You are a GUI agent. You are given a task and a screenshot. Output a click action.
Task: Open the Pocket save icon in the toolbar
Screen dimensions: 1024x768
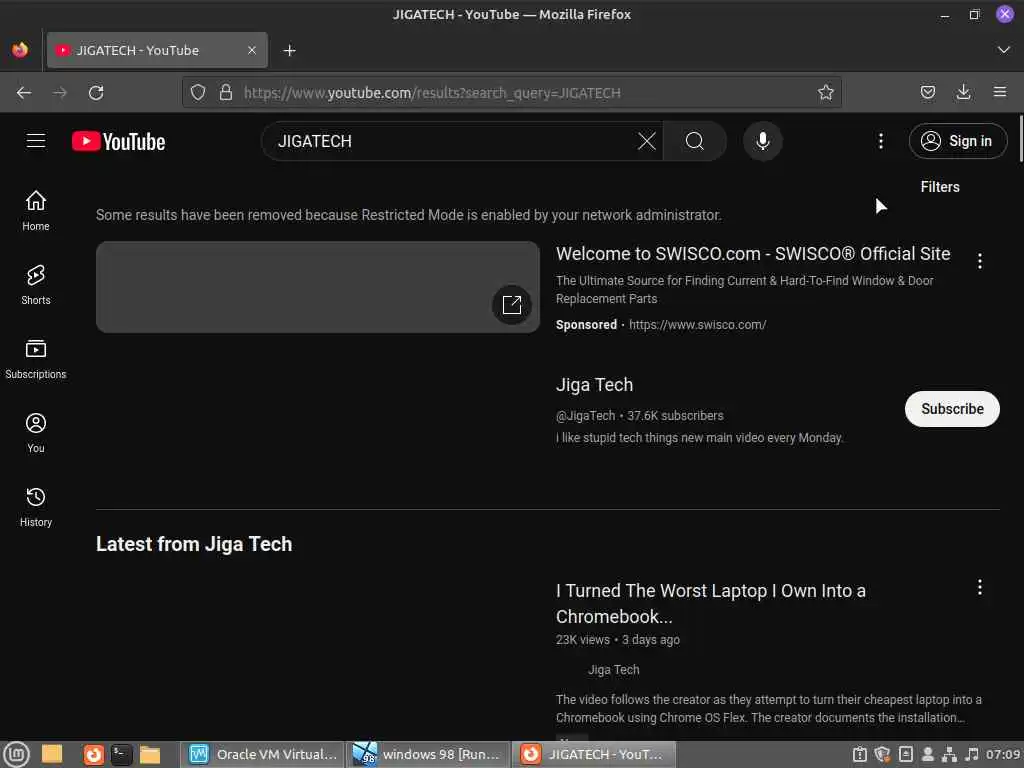click(x=927, y=93)
